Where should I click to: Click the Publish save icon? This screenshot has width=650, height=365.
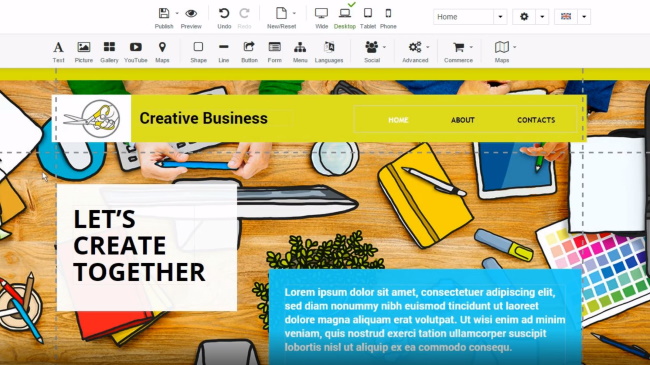click(164, 13)
